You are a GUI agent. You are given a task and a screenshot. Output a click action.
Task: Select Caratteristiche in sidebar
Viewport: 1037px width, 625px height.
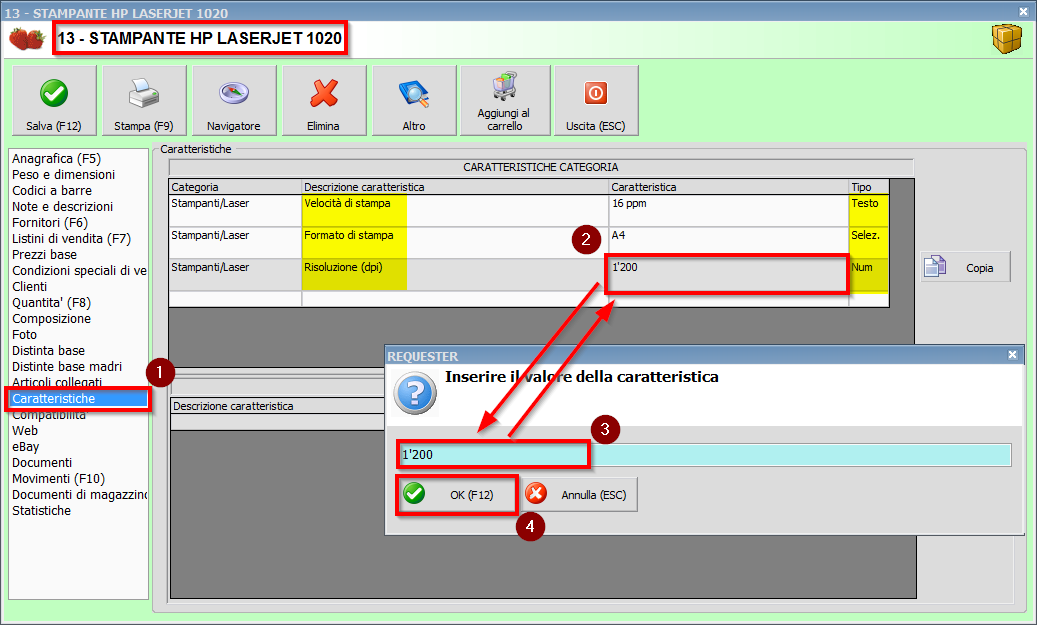[x=79, y=399]
